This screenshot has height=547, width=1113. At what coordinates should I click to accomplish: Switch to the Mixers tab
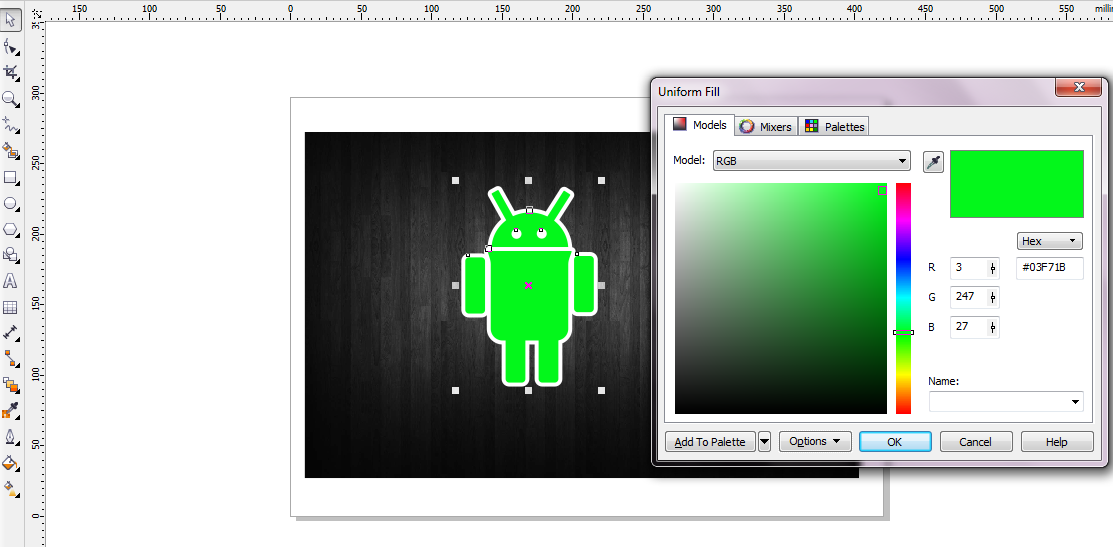[765, 126]
